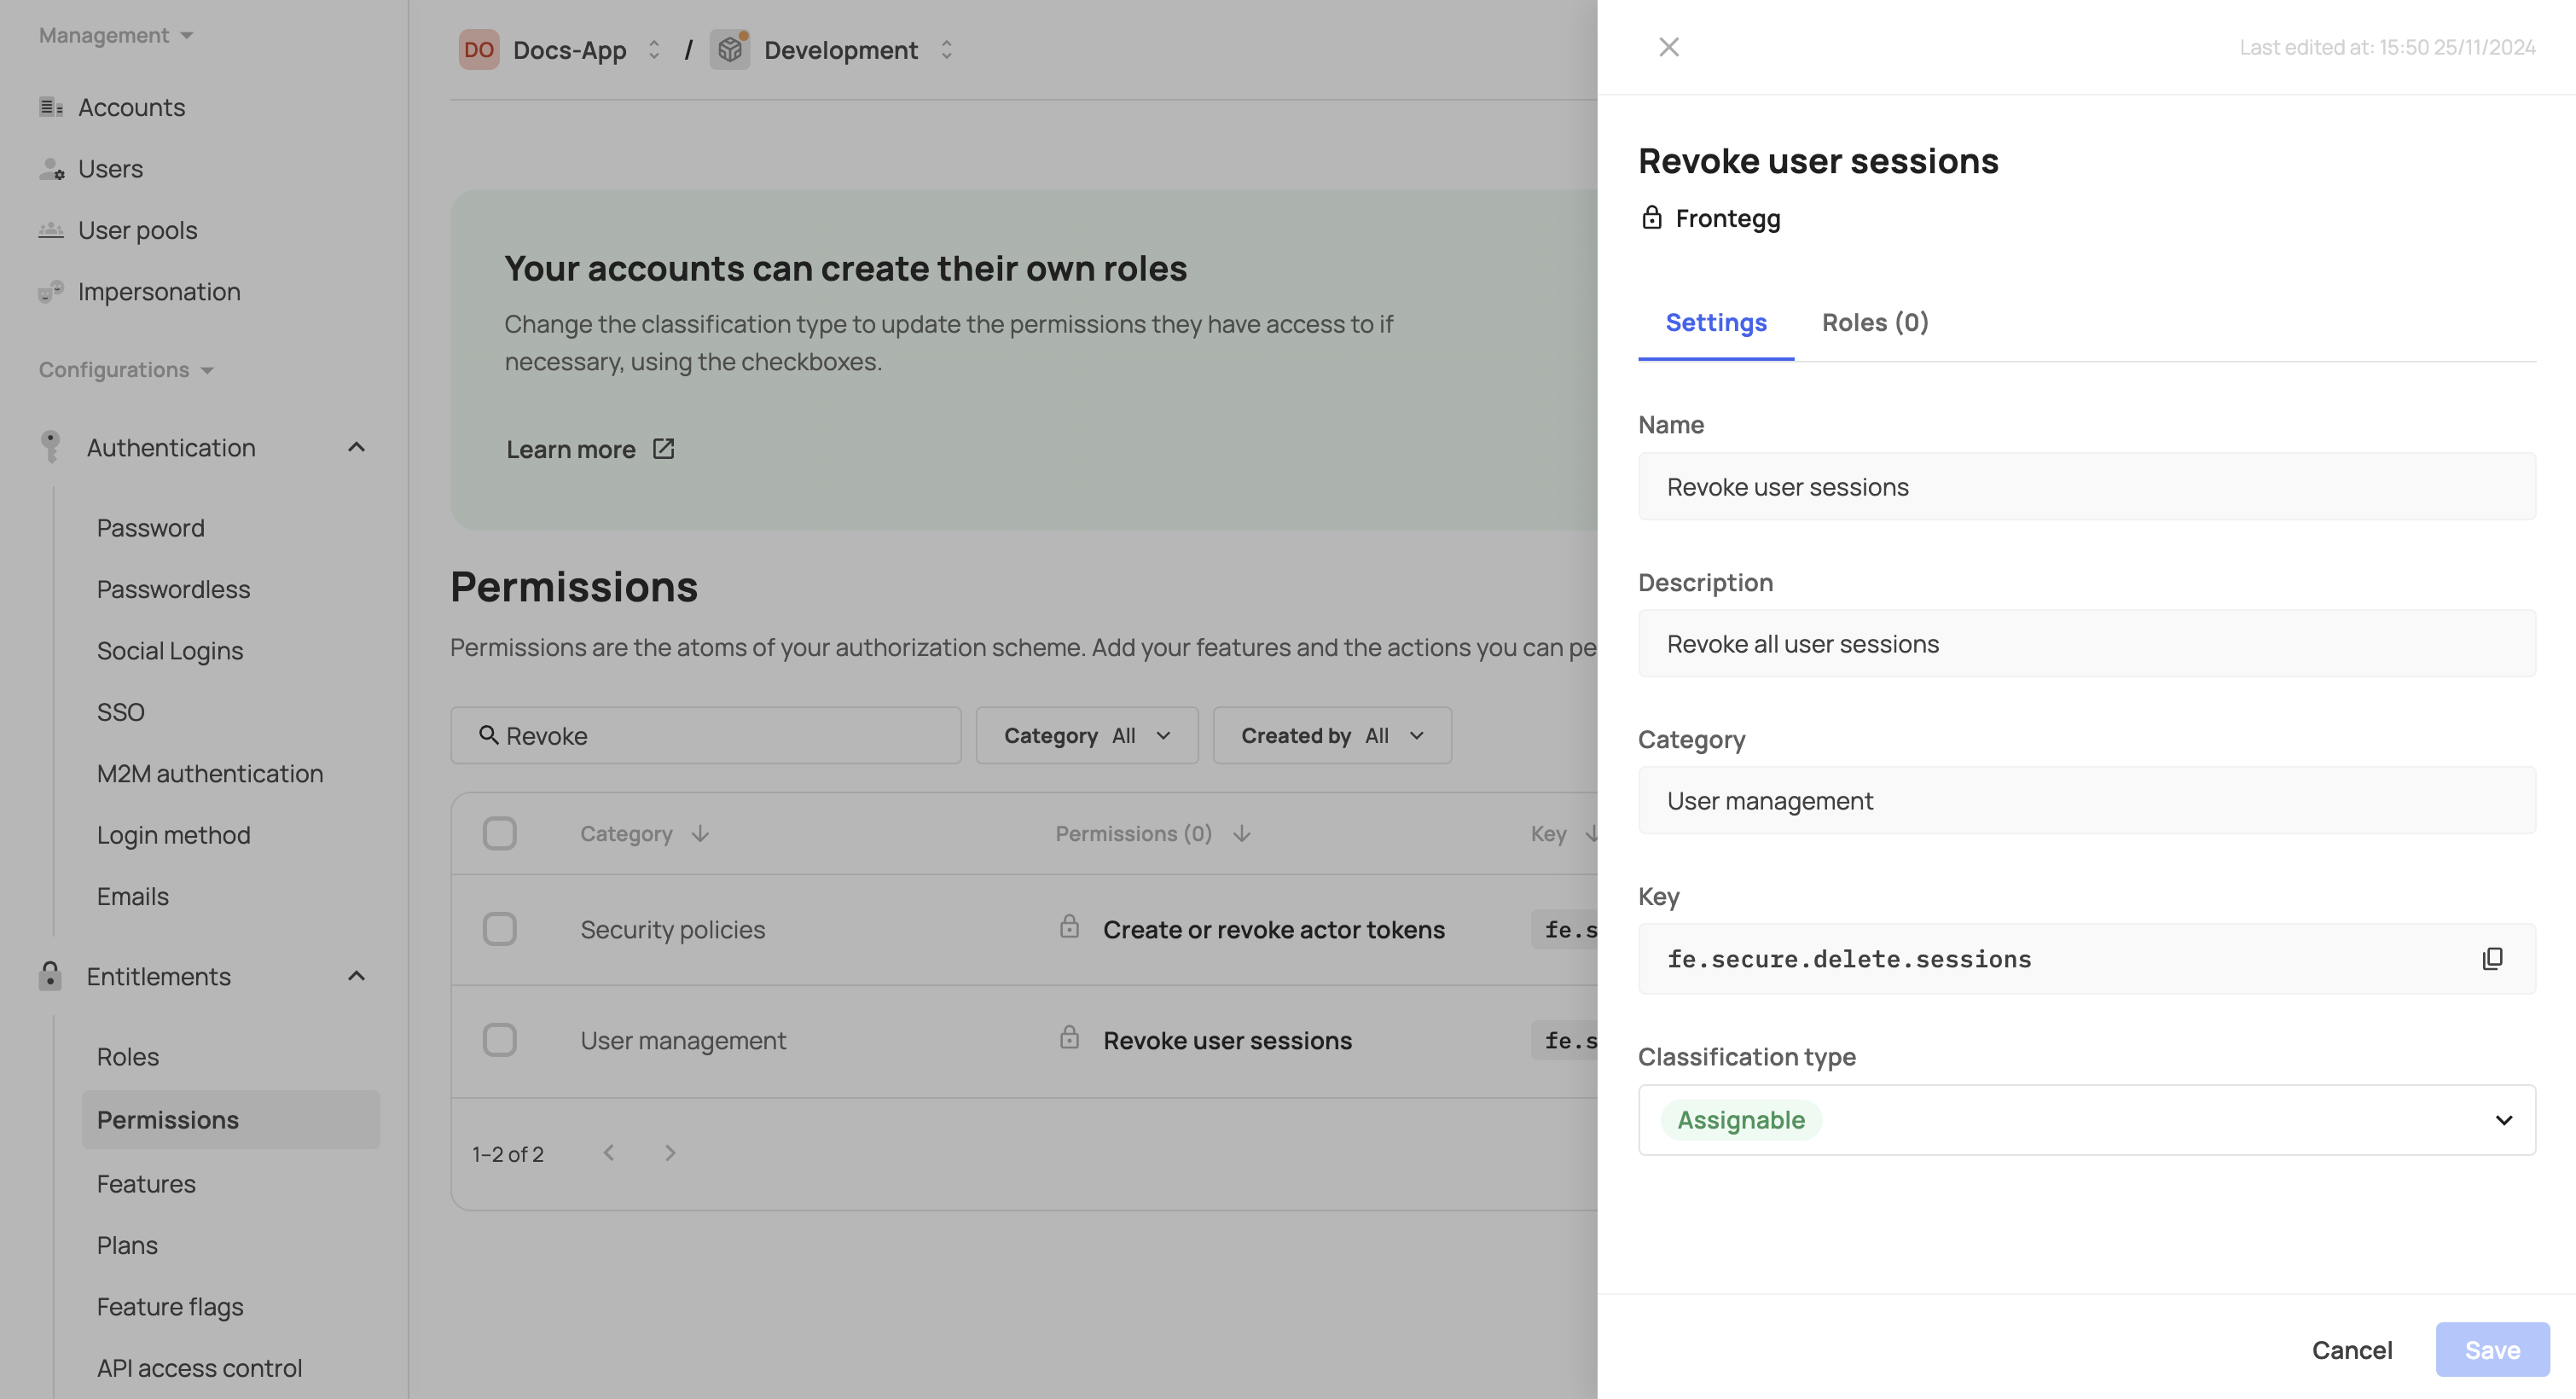Select all permissions with header checkbox

click(x=499, y=834)
